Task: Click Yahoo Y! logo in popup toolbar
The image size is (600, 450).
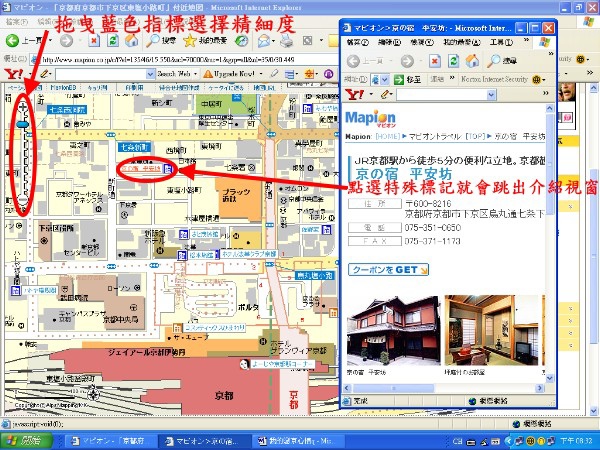Action: [354, 94]
